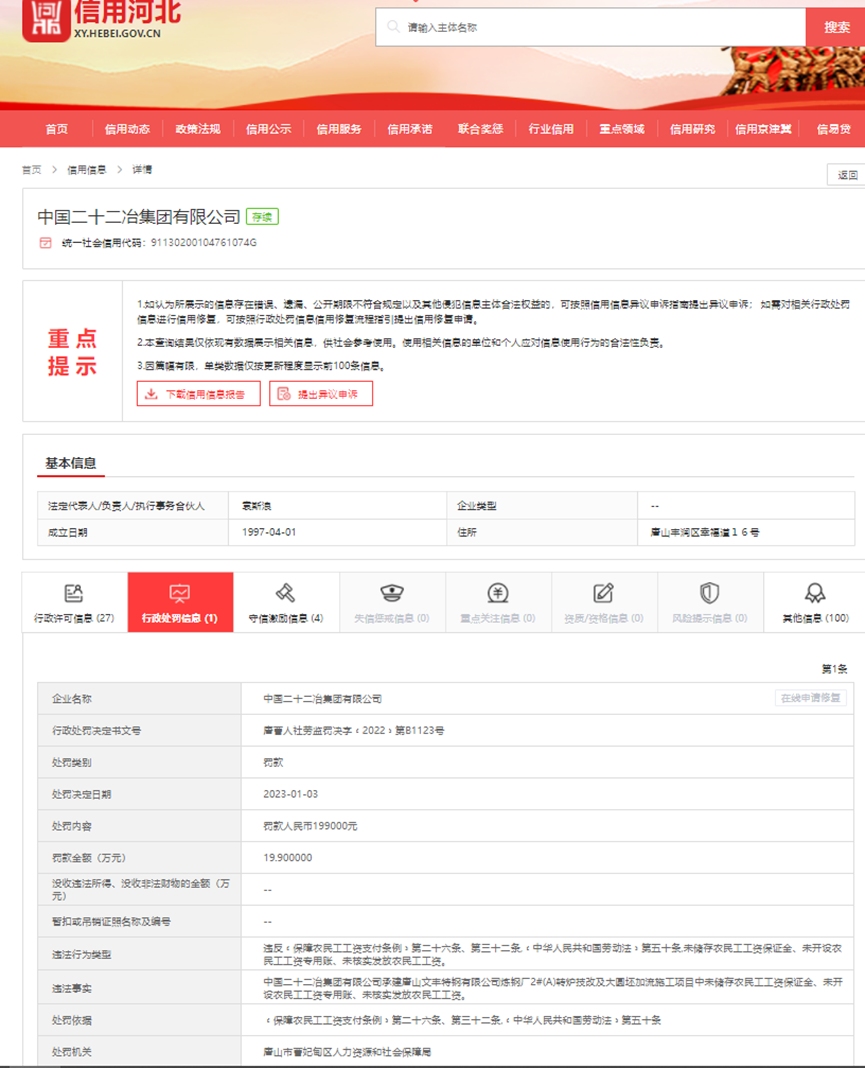Image resolution: width=865 pixels, height=1068 pixels.
Task: Click the 行政许可信息 tab icon
Action: click(x=74, y=593)
